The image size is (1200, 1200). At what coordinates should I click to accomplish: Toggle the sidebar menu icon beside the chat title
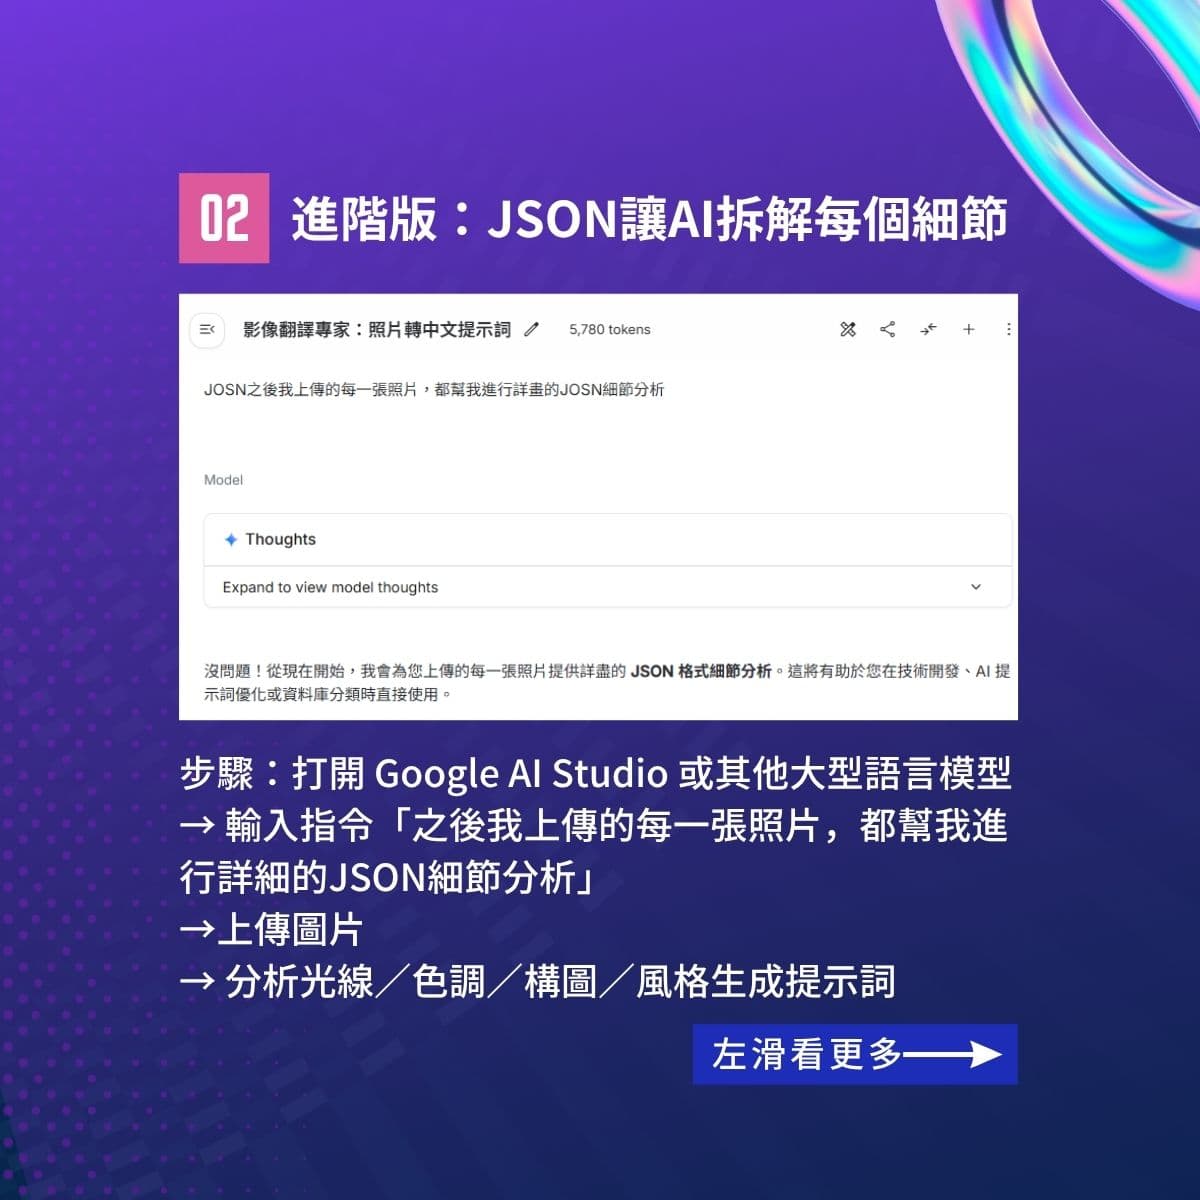click(x=207, y=329)
